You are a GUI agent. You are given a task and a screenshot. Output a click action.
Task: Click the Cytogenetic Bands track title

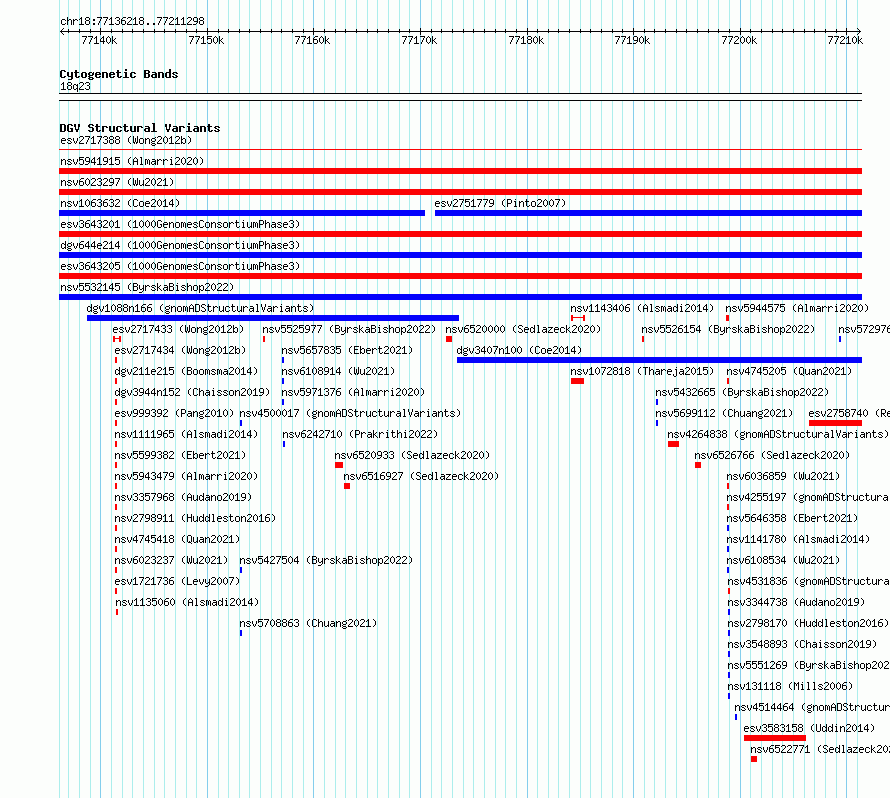click(x=119, y=74)
